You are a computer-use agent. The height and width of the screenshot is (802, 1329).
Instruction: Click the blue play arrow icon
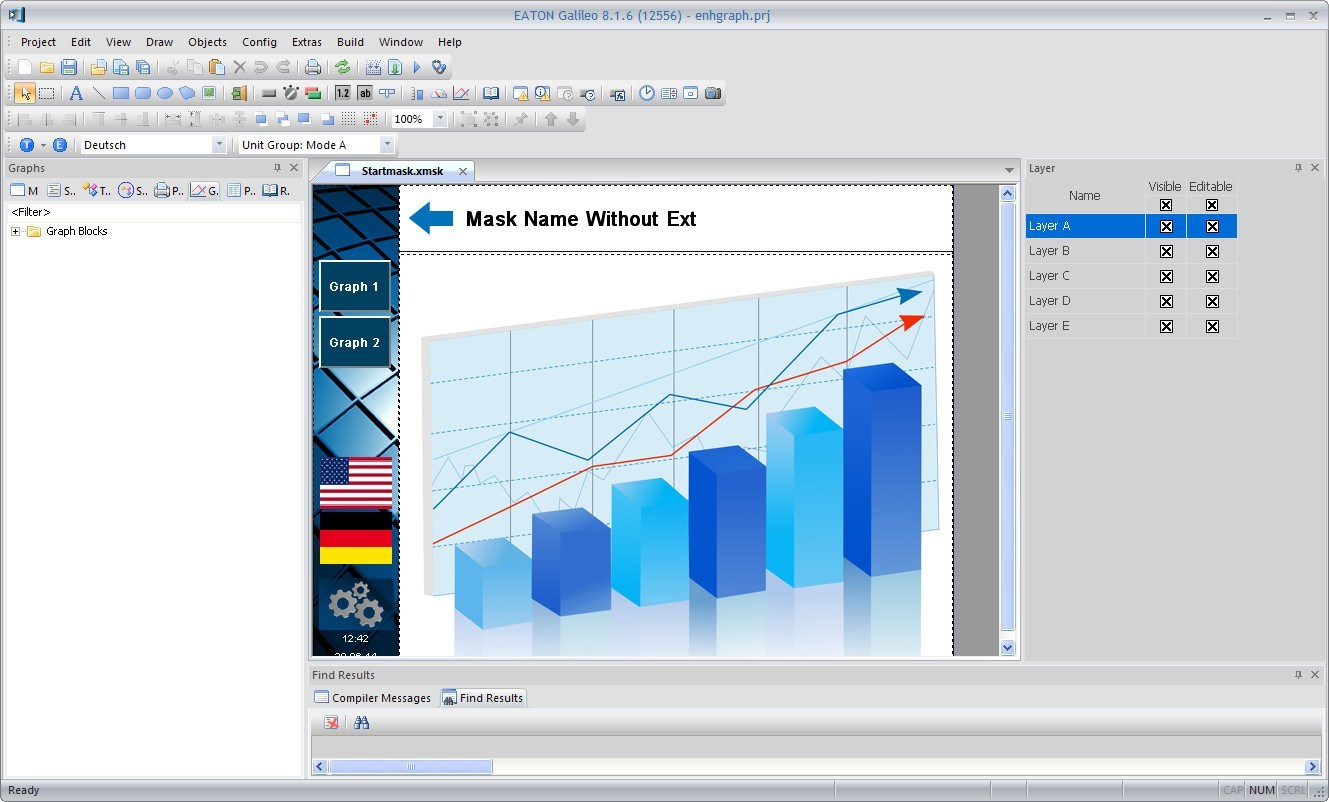pyautogui.click(x=417, y=67)
